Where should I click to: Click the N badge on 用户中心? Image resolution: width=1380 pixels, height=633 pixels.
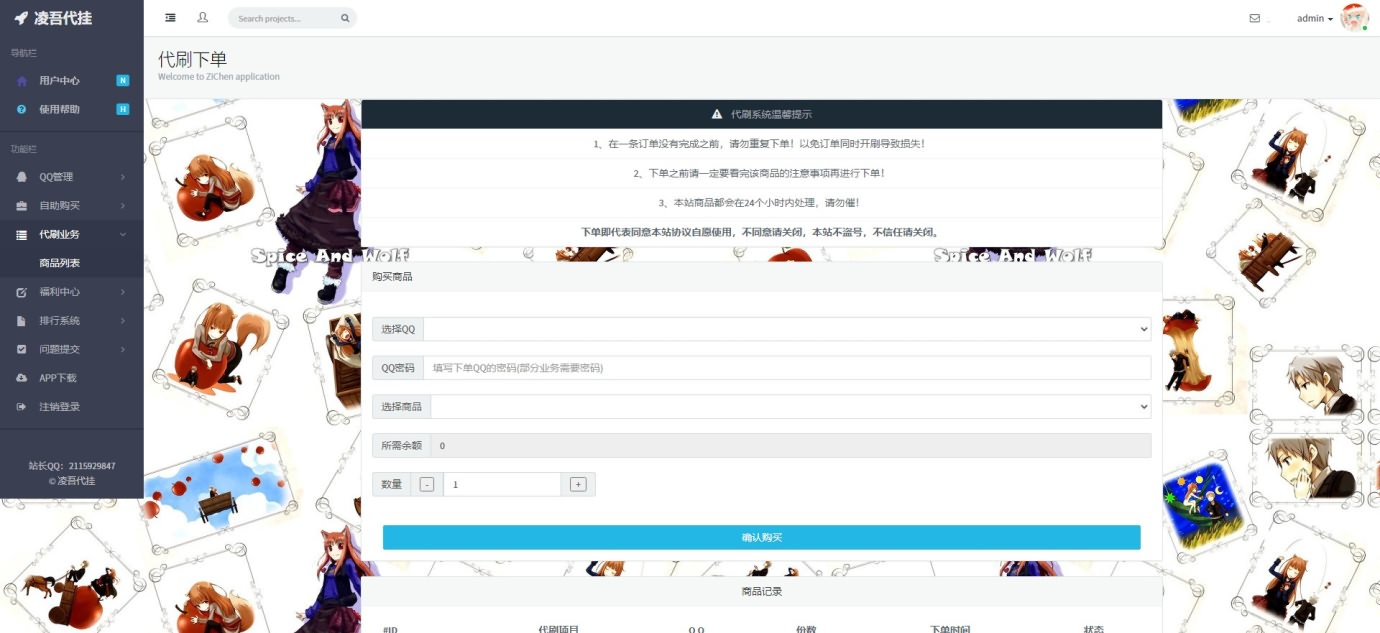click(123, 80)
